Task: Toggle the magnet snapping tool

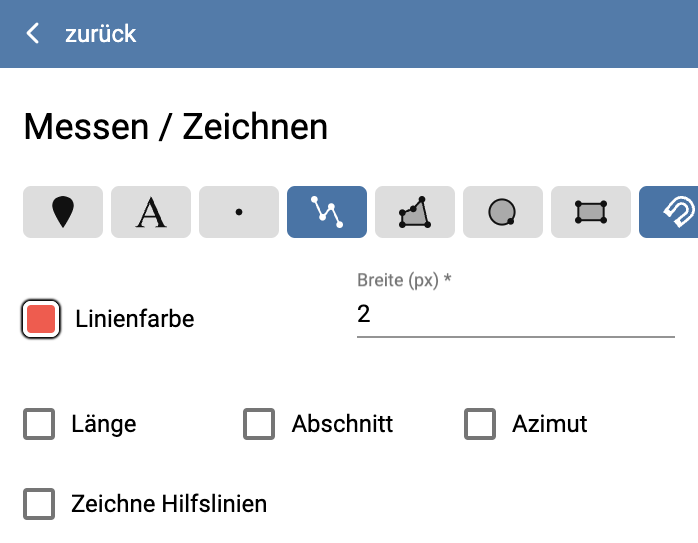Action: pyautogui.click(x=670, y=212)
